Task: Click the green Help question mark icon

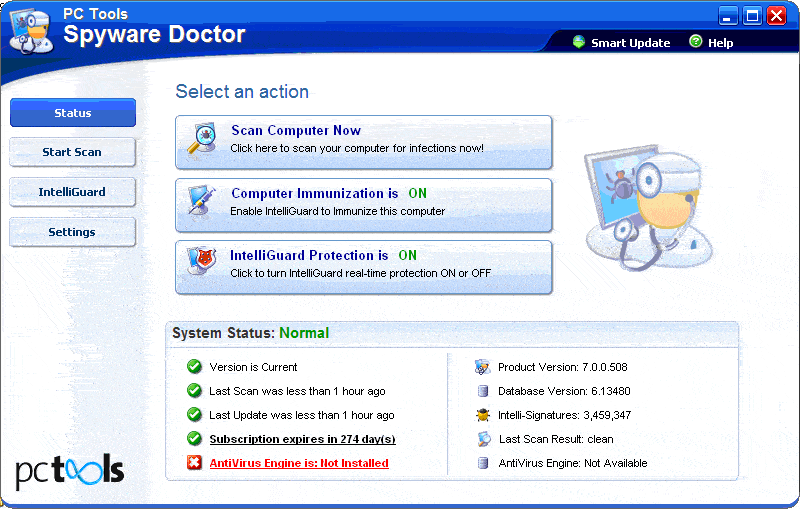Action: pyautogui.click(x=695, y=42)
